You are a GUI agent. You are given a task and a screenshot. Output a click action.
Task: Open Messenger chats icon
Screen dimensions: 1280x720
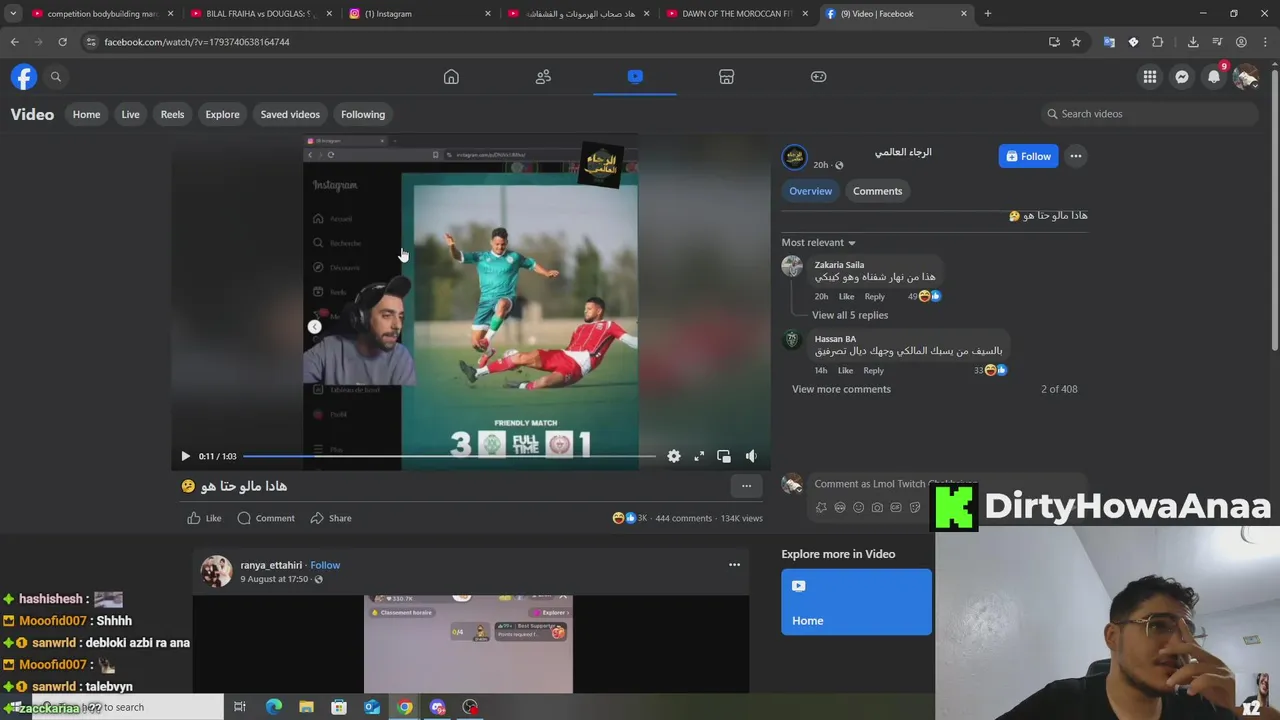[x=1182, y=77]
